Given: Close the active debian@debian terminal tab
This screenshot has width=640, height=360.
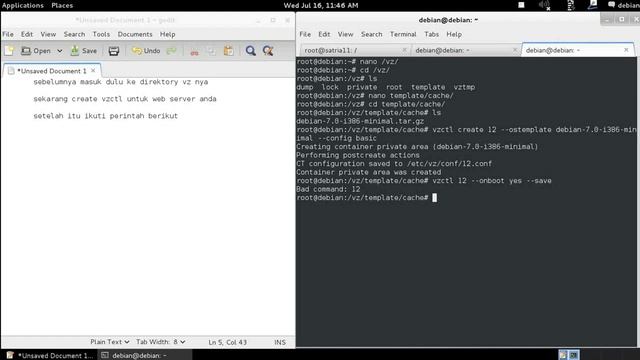Looking at the screenshot, I should [x=626, y=50].
